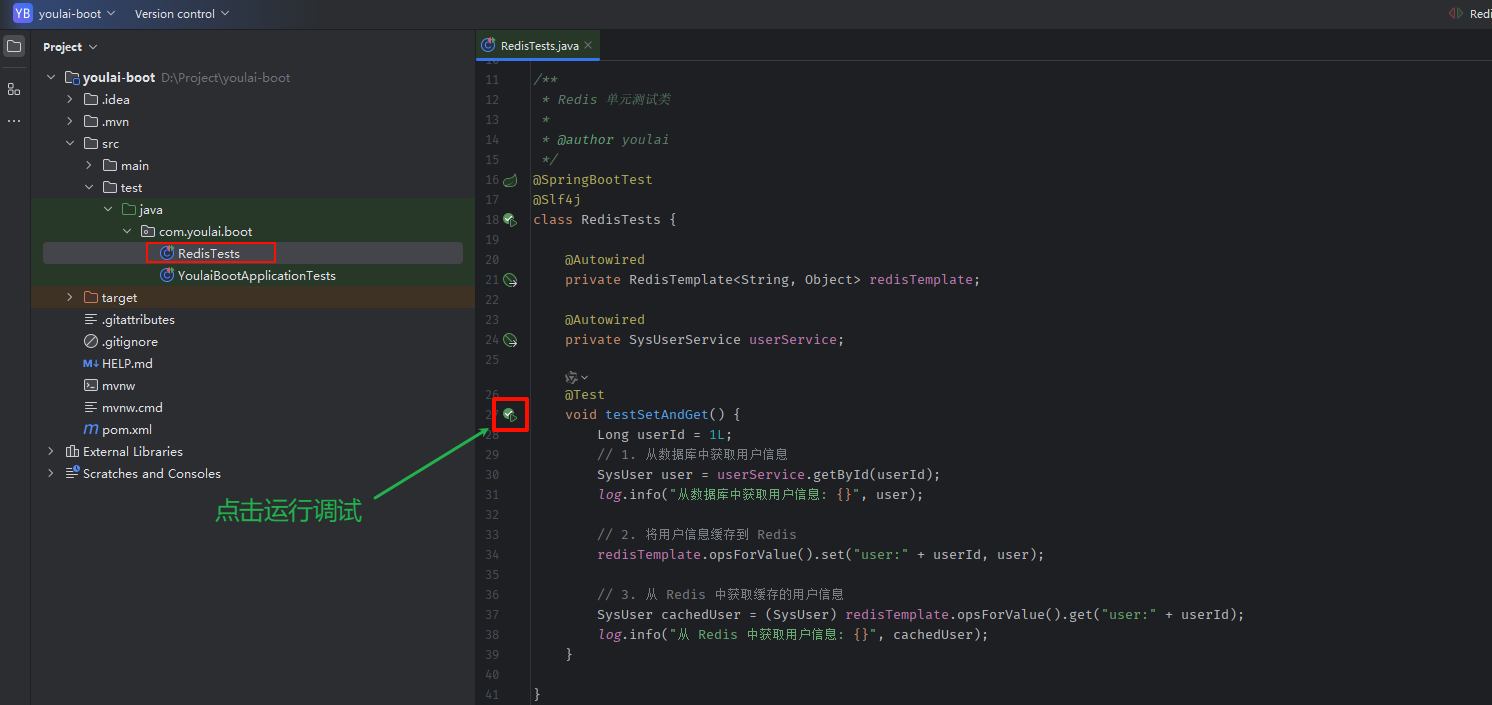Viewport: 1492px width, 705px height.
Task: Select .gitattributes in the project tree
Action: 138,320
